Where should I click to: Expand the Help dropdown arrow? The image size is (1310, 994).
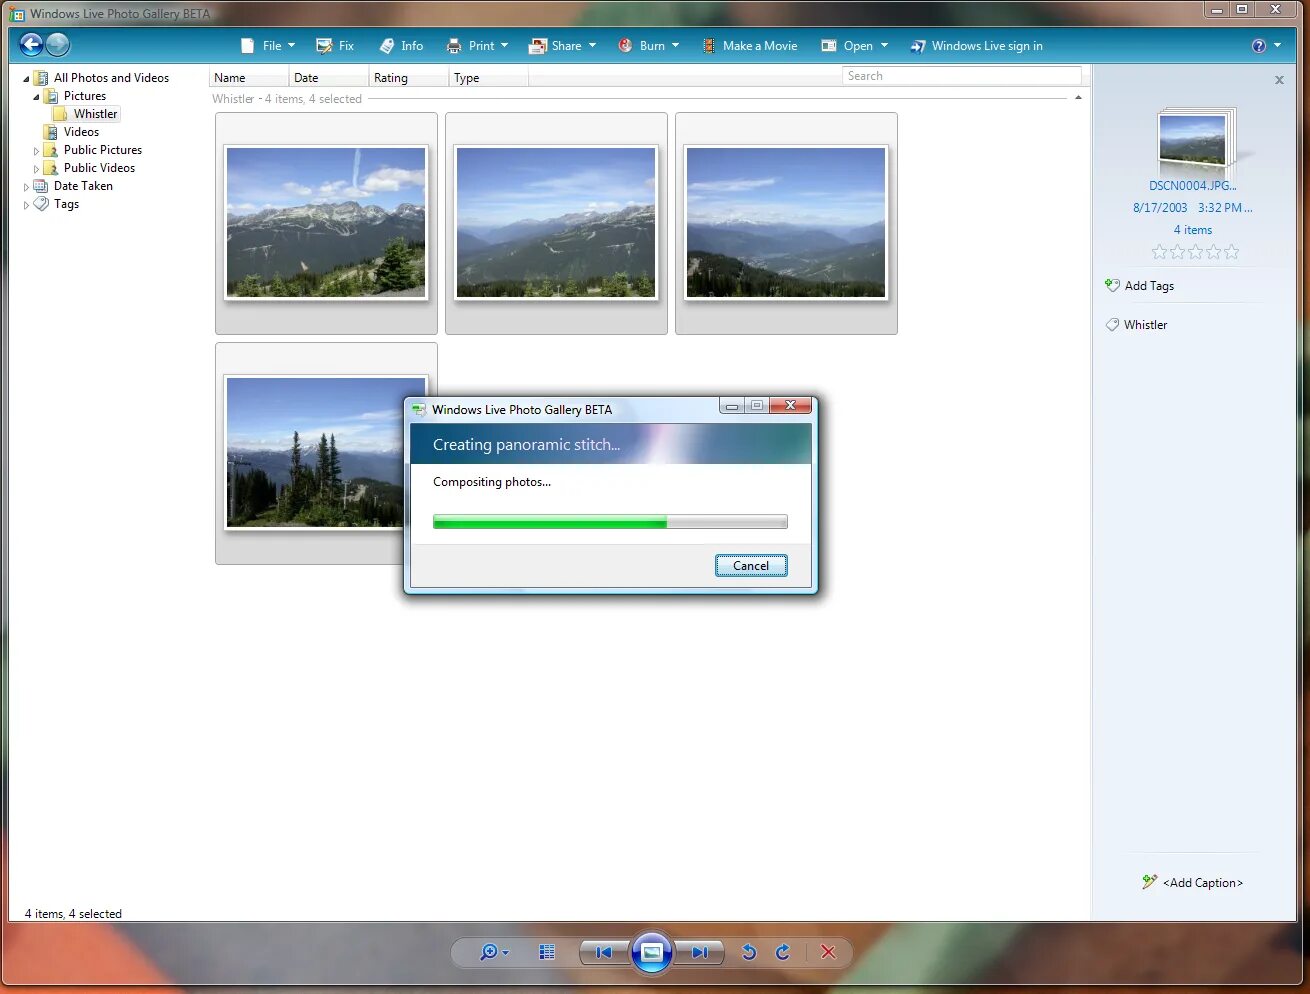point(1277,46)
